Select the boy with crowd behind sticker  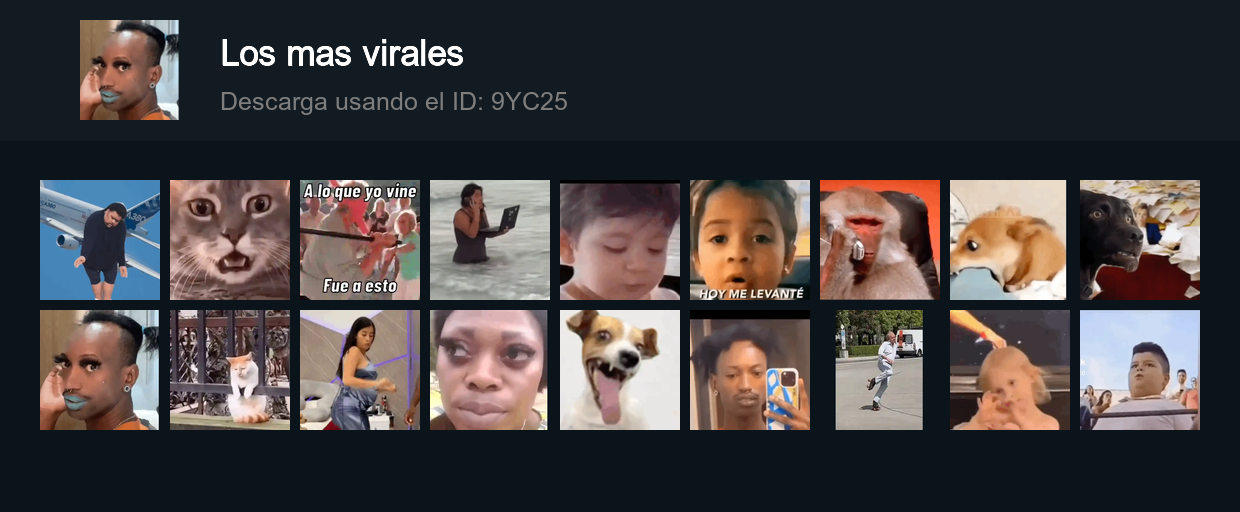click(1140, 370)
